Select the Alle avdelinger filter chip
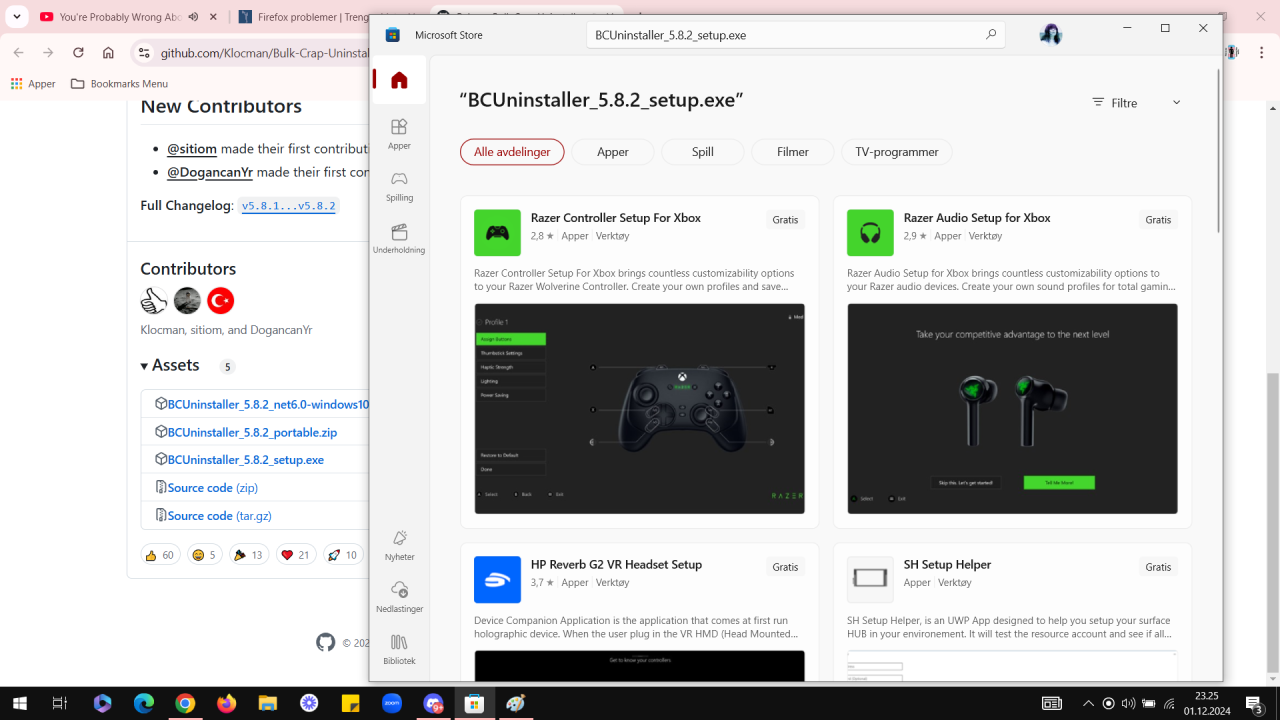Image resolution: width=1280 pixels, height=720 pixels. point(512,152)
